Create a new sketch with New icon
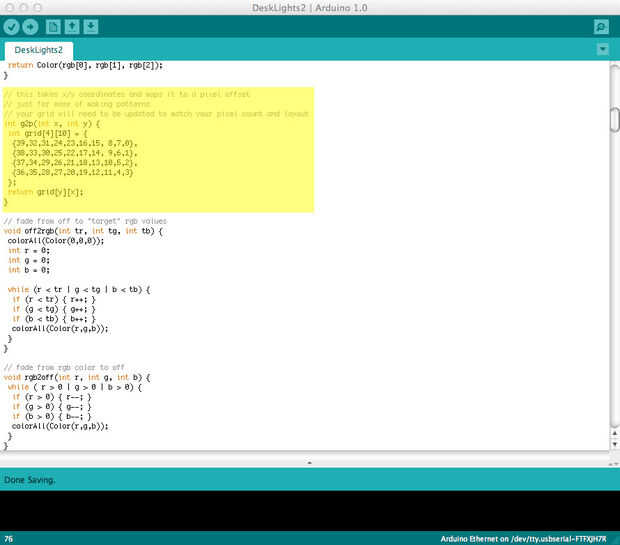620x545 pixels. click(x=53, y=27)
